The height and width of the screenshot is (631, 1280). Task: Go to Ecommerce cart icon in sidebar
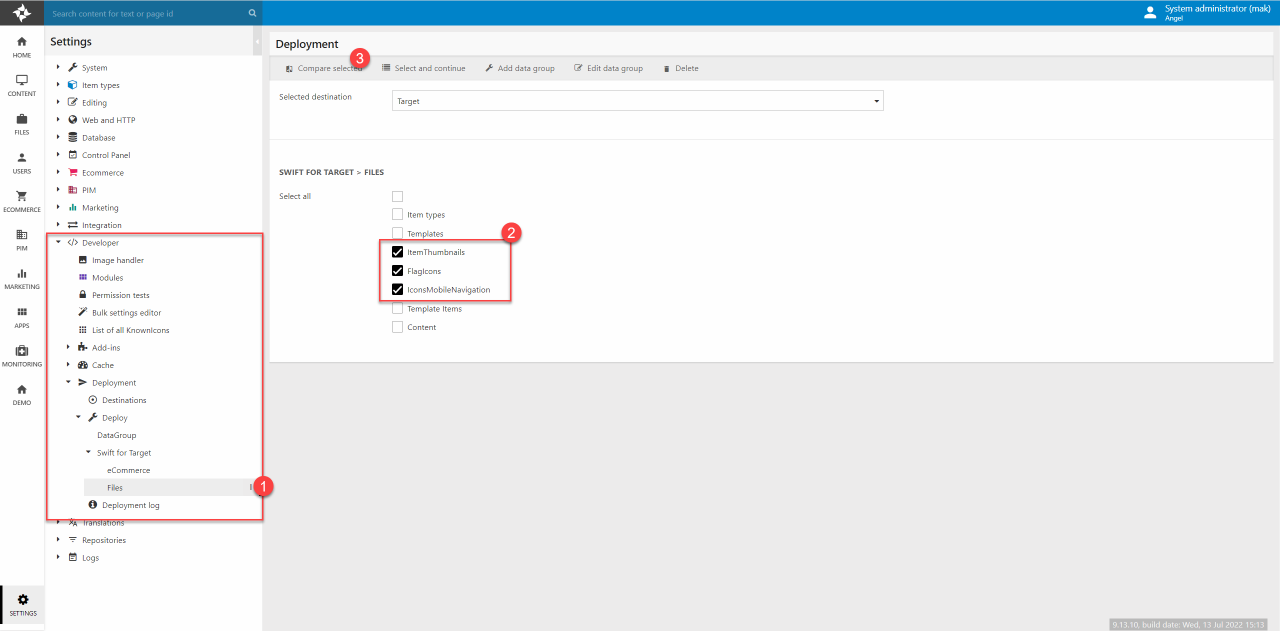22,201
